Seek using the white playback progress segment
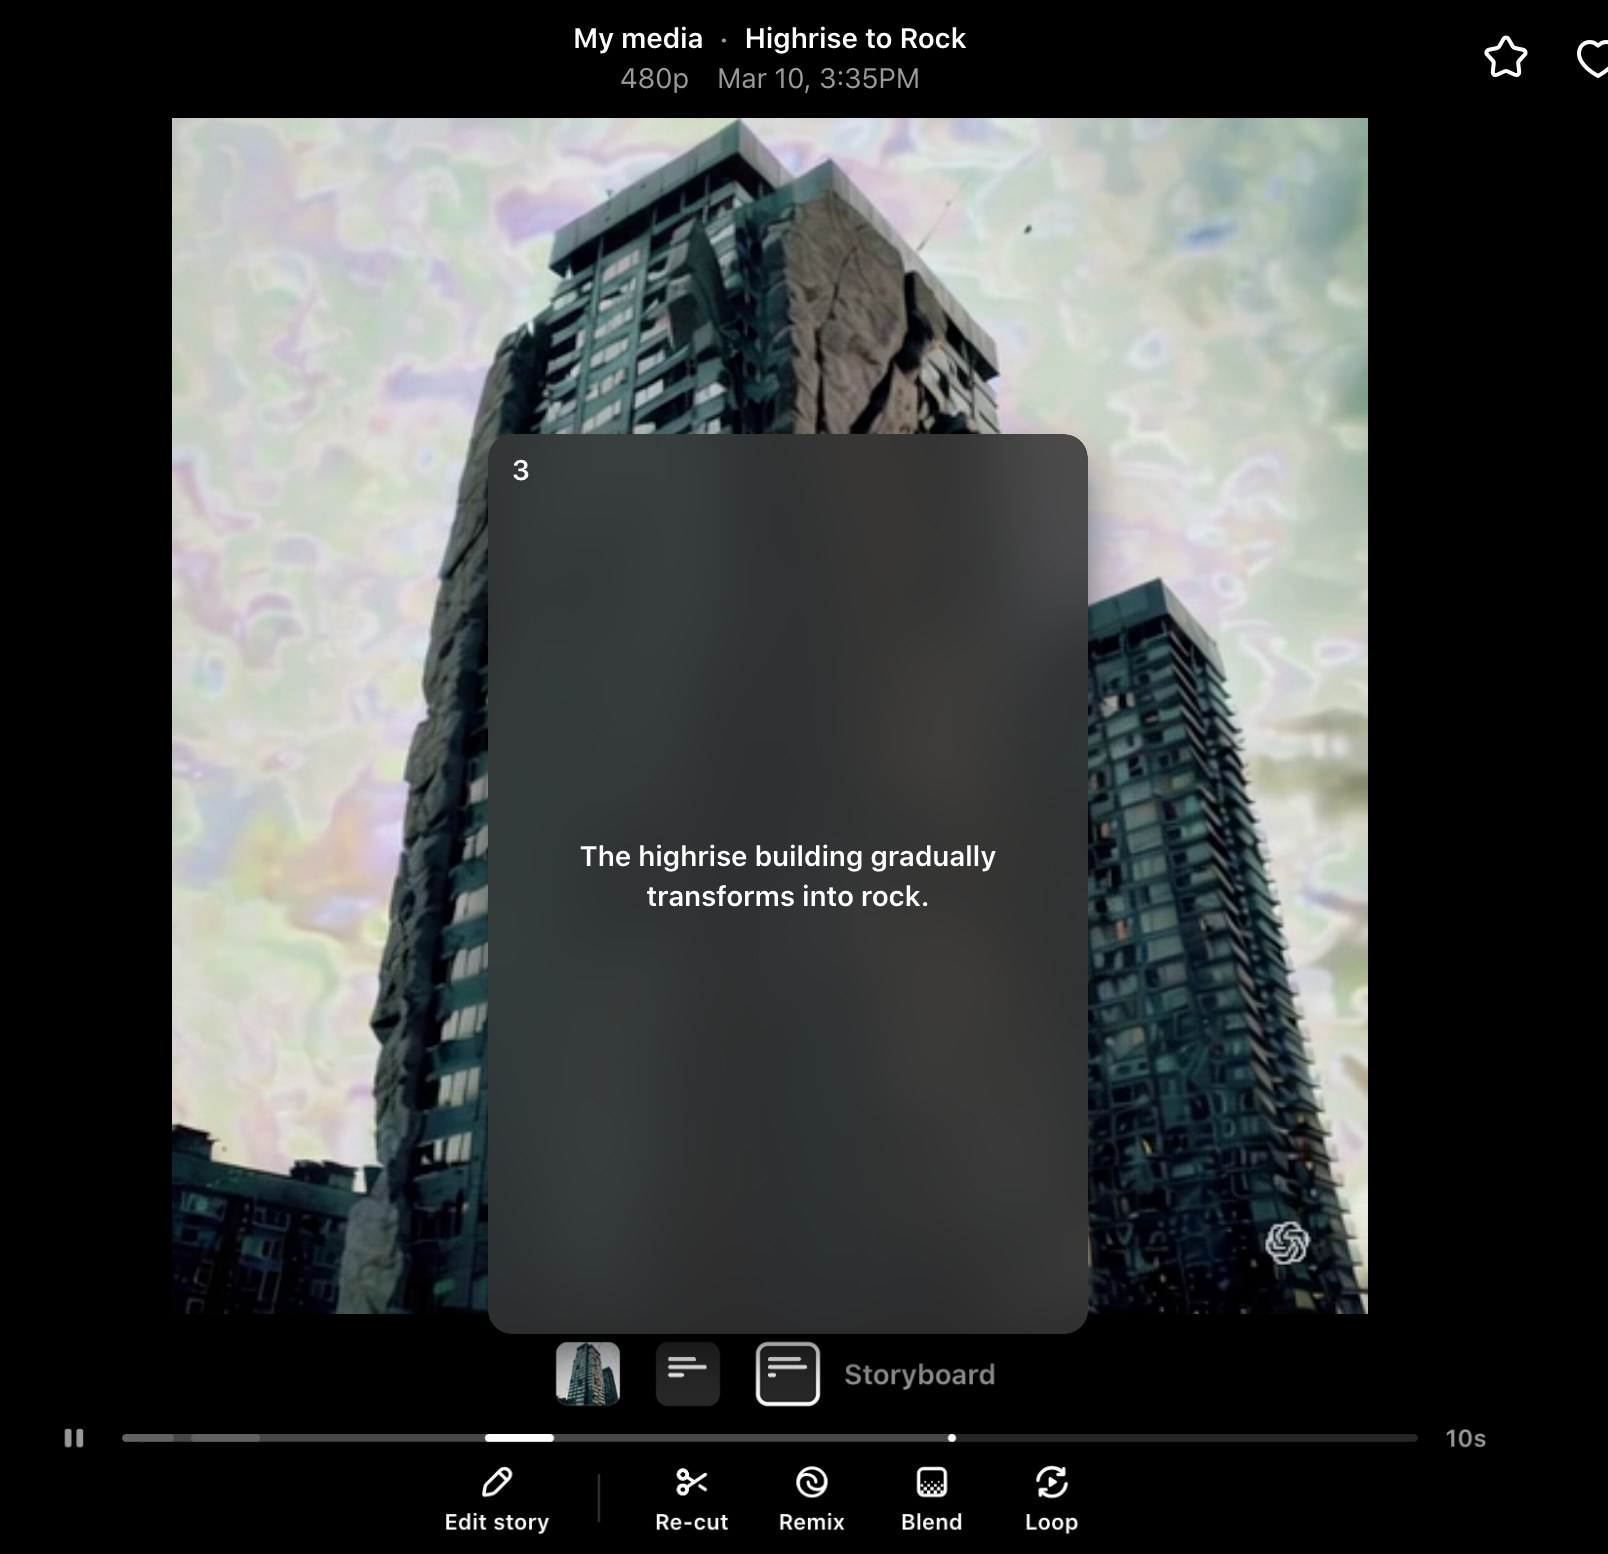 519,1438
